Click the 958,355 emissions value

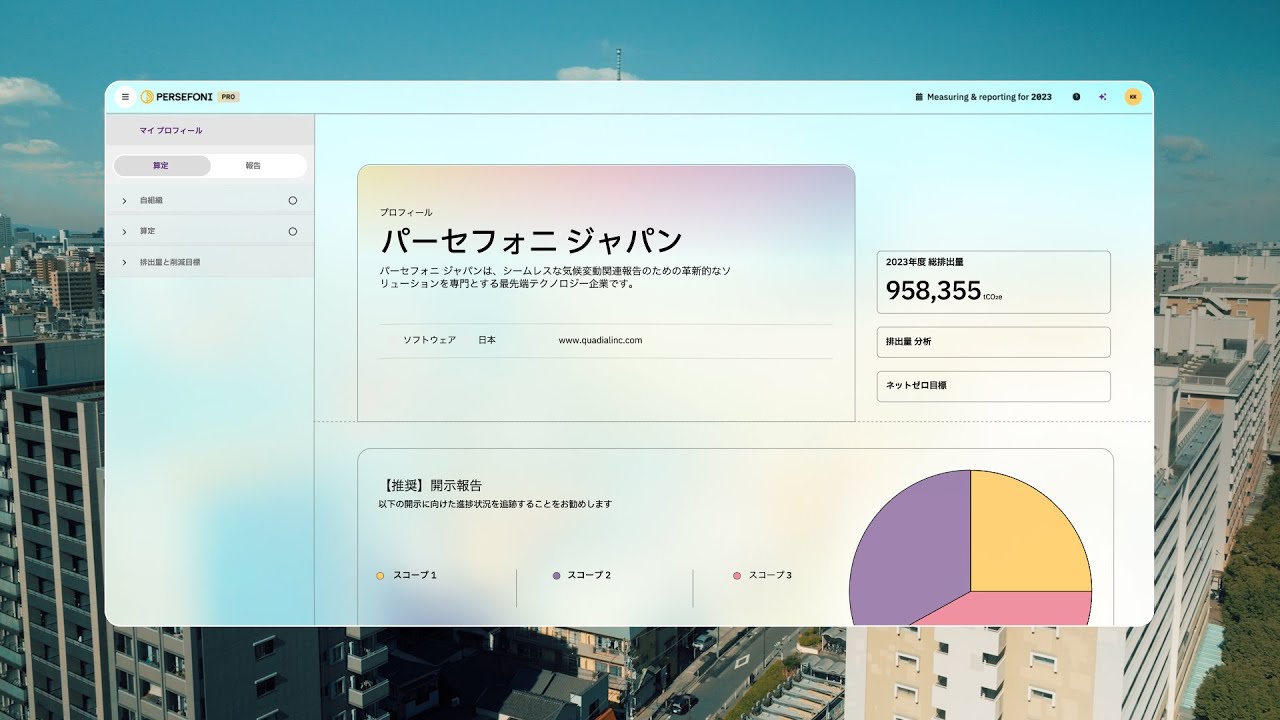[934, 291]
